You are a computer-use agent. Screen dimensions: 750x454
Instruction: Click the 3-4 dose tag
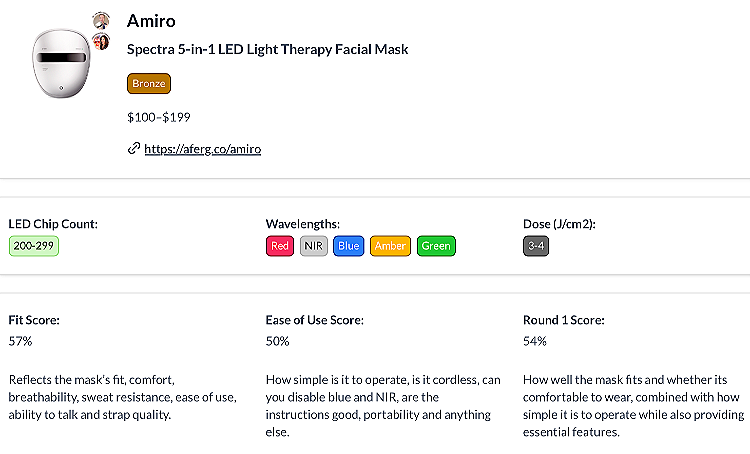(536, 245)
